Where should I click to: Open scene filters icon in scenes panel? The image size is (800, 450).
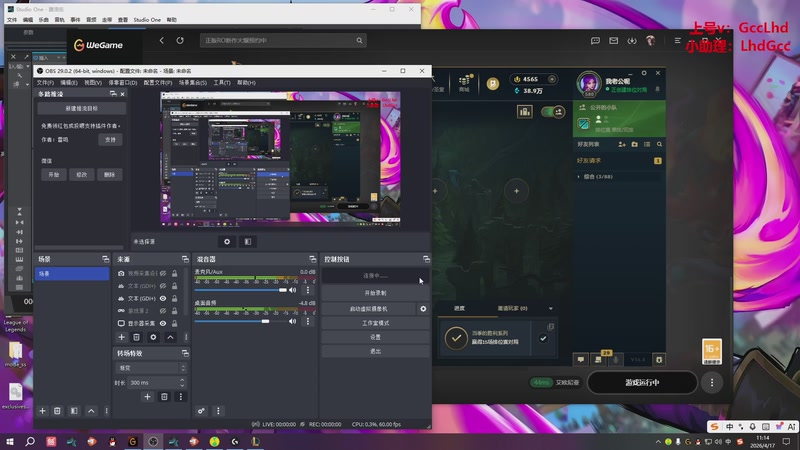click(x=74, y=411)
